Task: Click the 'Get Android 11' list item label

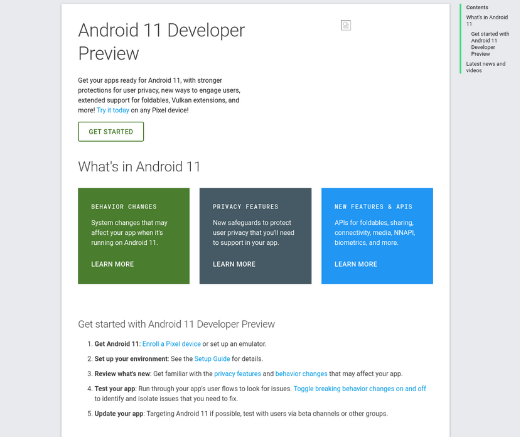Action: tap(117, 344)
